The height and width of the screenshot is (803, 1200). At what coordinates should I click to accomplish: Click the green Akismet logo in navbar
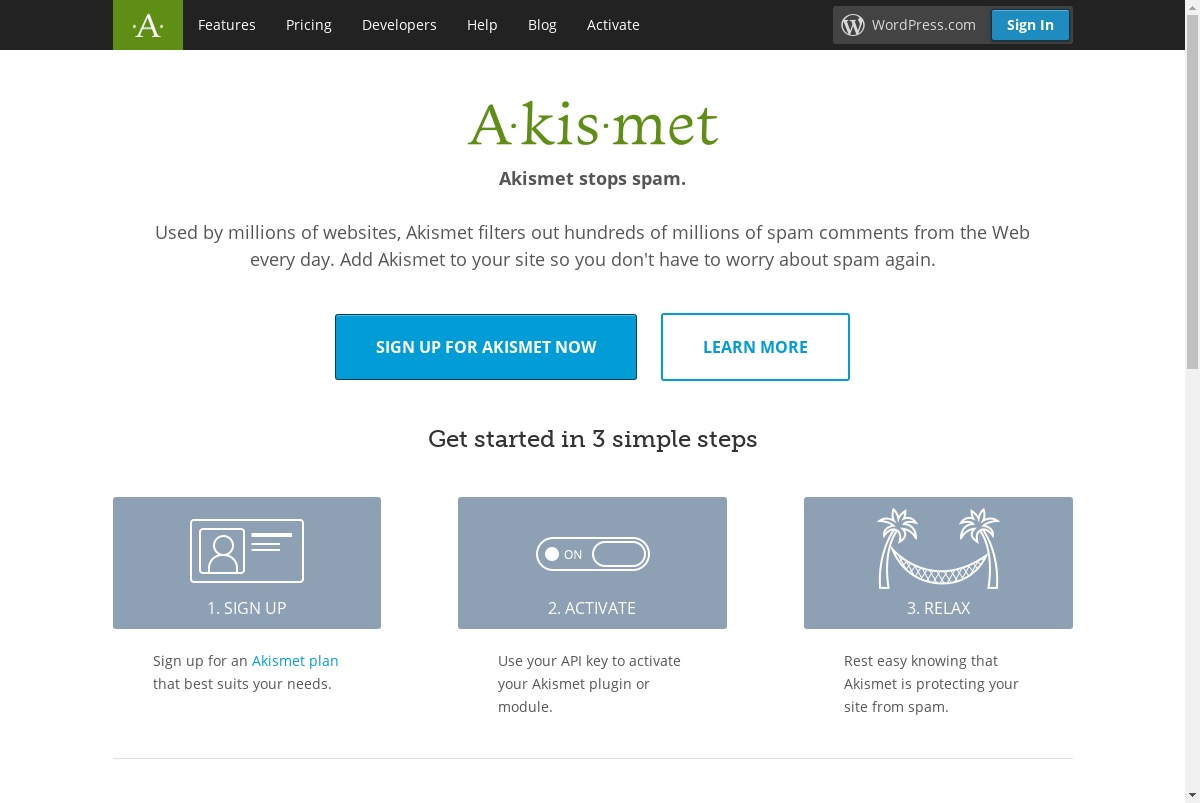(x=148, y=25)
